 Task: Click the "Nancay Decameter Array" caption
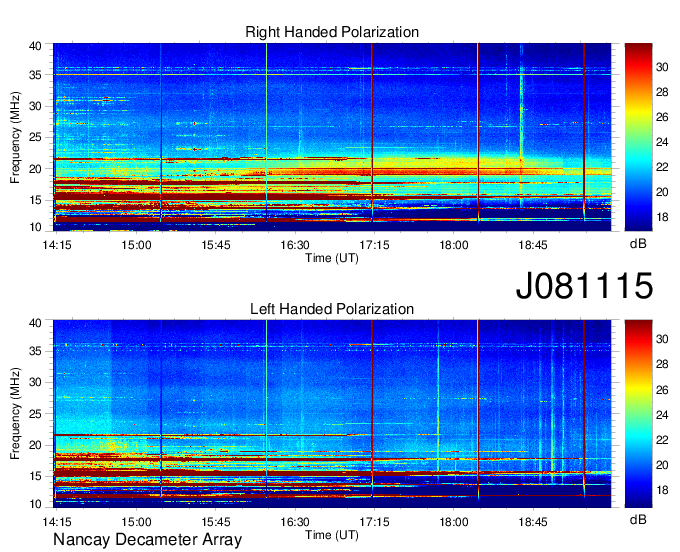tap(147, 540)
